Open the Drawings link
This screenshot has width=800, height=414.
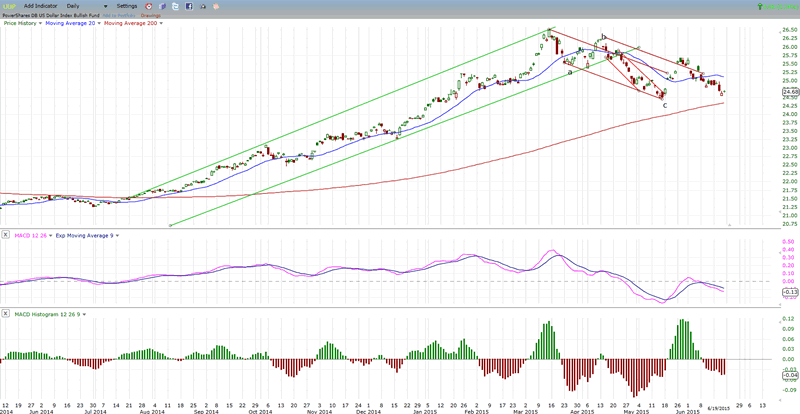coord(150,15)
